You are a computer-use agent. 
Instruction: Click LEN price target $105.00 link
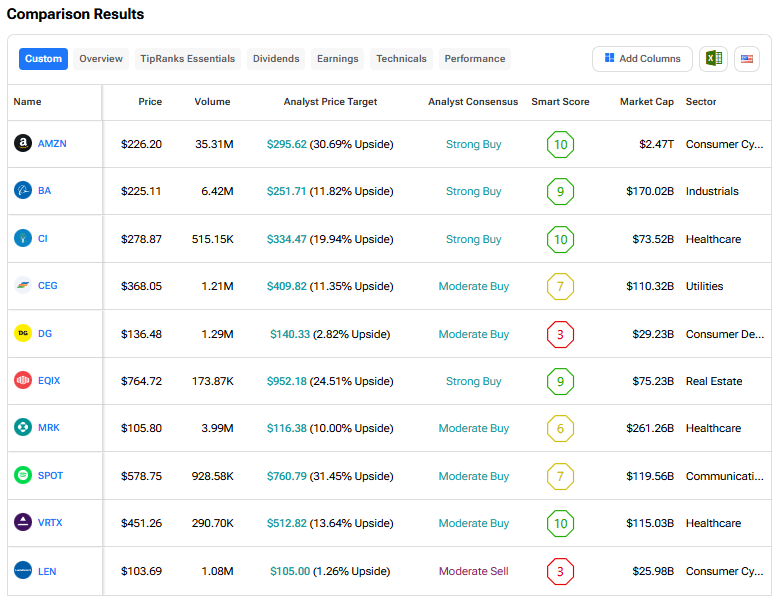(290, 571)
